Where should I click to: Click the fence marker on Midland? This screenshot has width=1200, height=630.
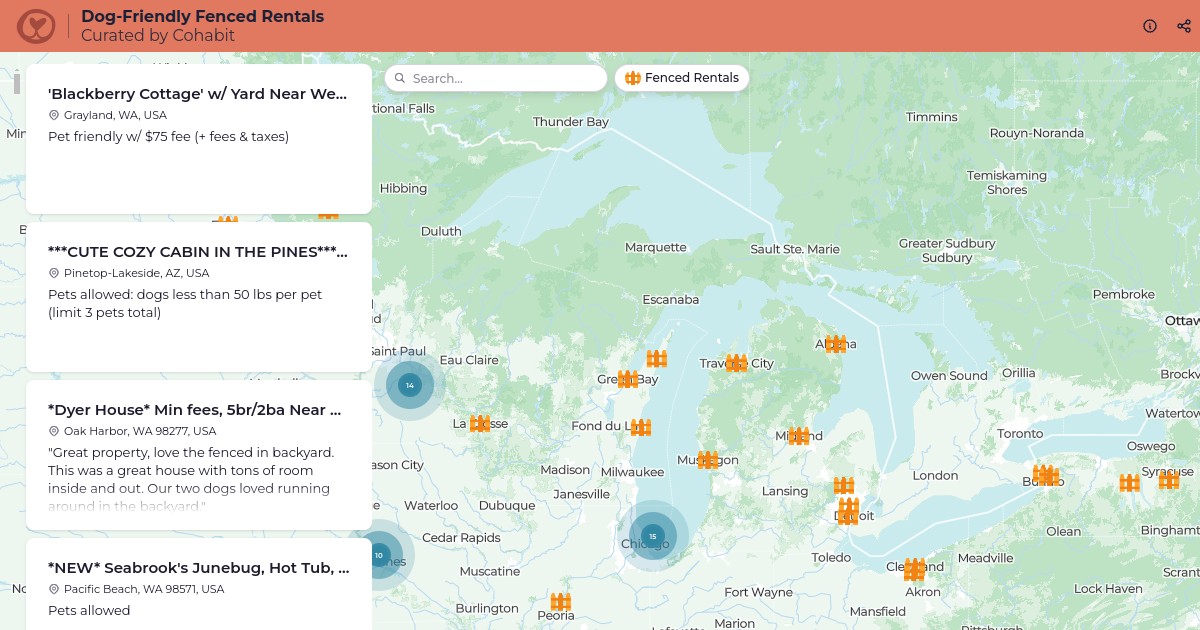[799, 436]
